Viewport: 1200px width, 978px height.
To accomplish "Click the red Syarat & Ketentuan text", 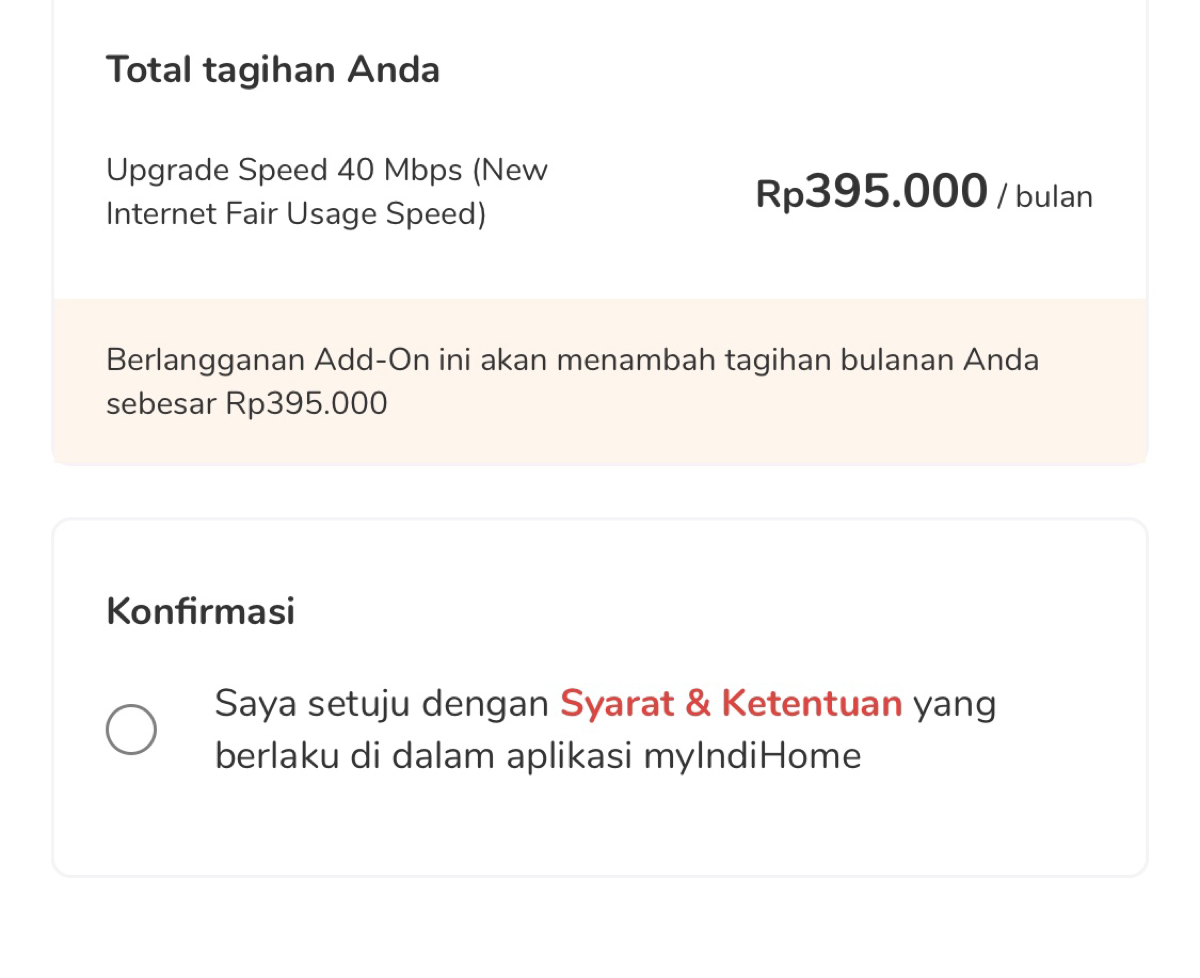I will click(733, 703).
